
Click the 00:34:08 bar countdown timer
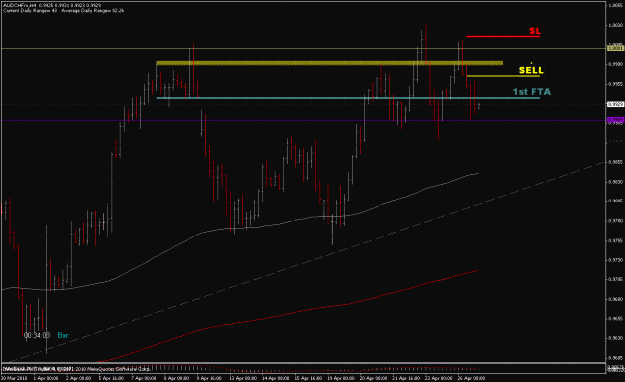(x=37, y=335)
